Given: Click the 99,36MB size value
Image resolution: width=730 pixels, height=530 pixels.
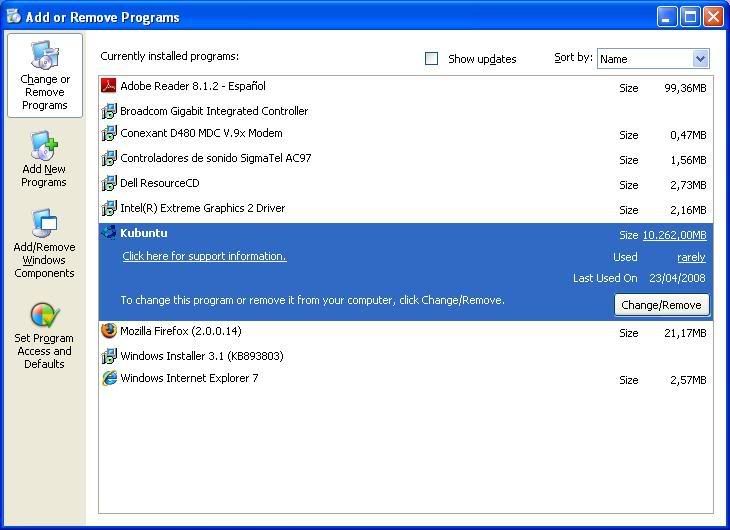Looking at the screenshot, I should (x=685, y=88).
